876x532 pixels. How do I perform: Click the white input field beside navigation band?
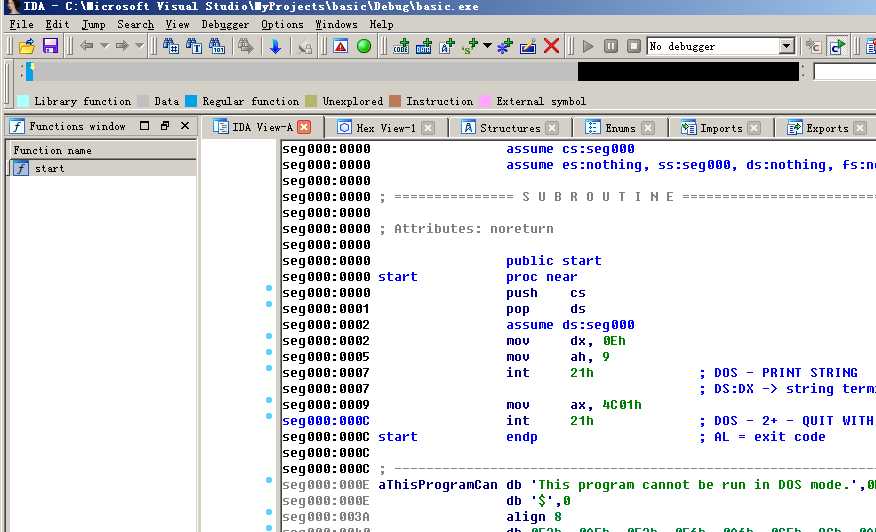pyautogui.click(x=845, y=72)
